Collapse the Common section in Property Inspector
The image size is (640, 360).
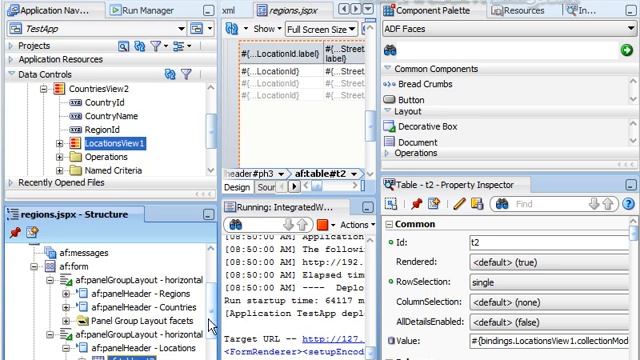click(389, 224)
